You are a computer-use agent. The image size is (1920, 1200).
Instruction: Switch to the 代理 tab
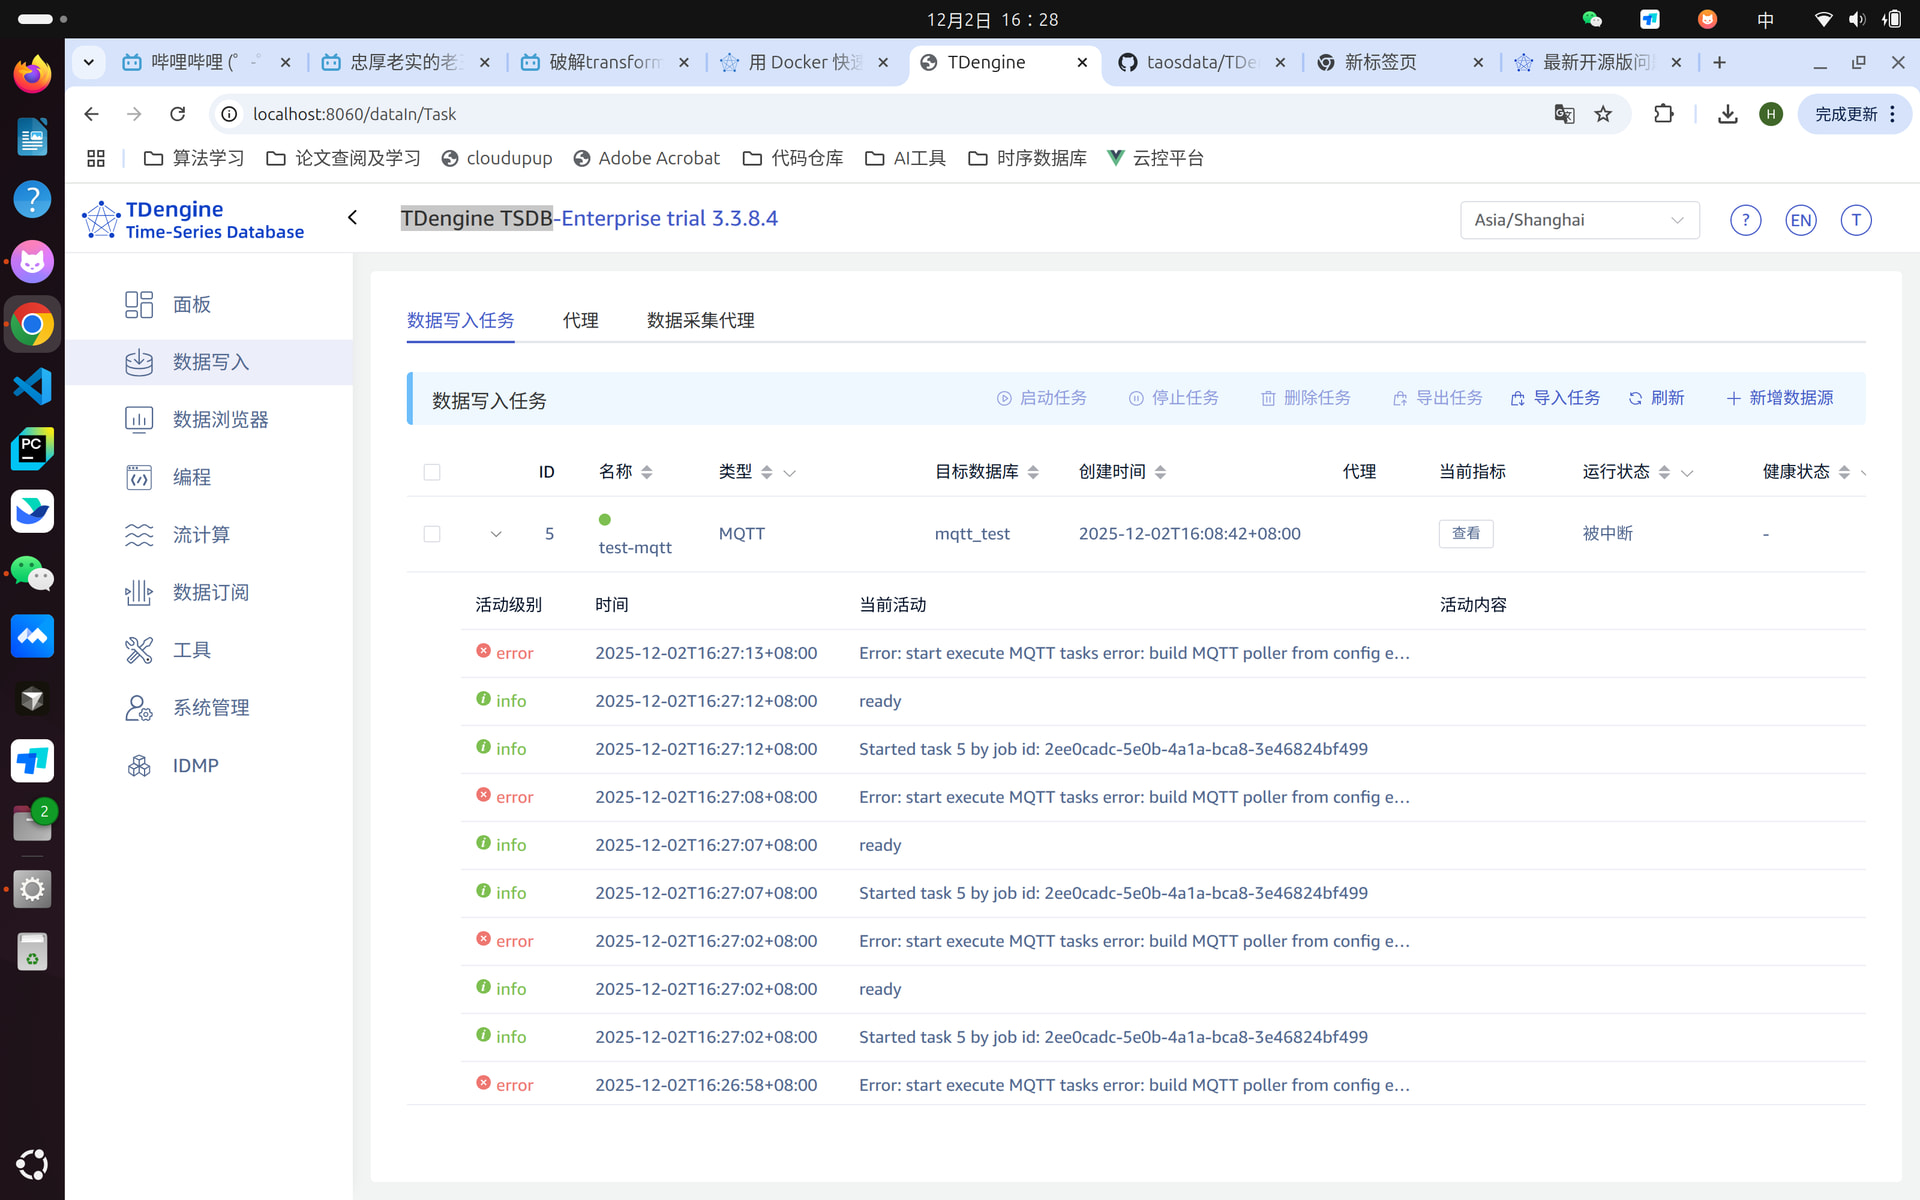(580, 320)
